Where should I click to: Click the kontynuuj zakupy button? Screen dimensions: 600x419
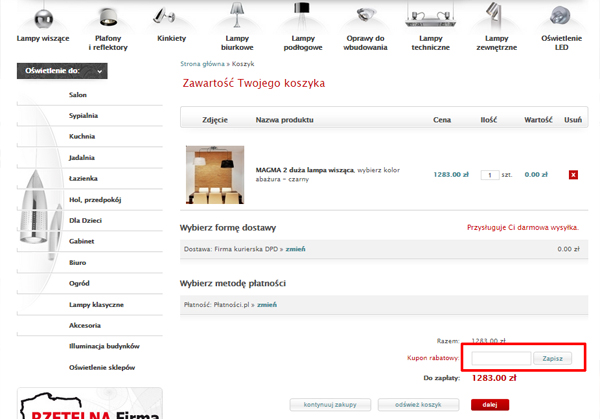[330, 405]
